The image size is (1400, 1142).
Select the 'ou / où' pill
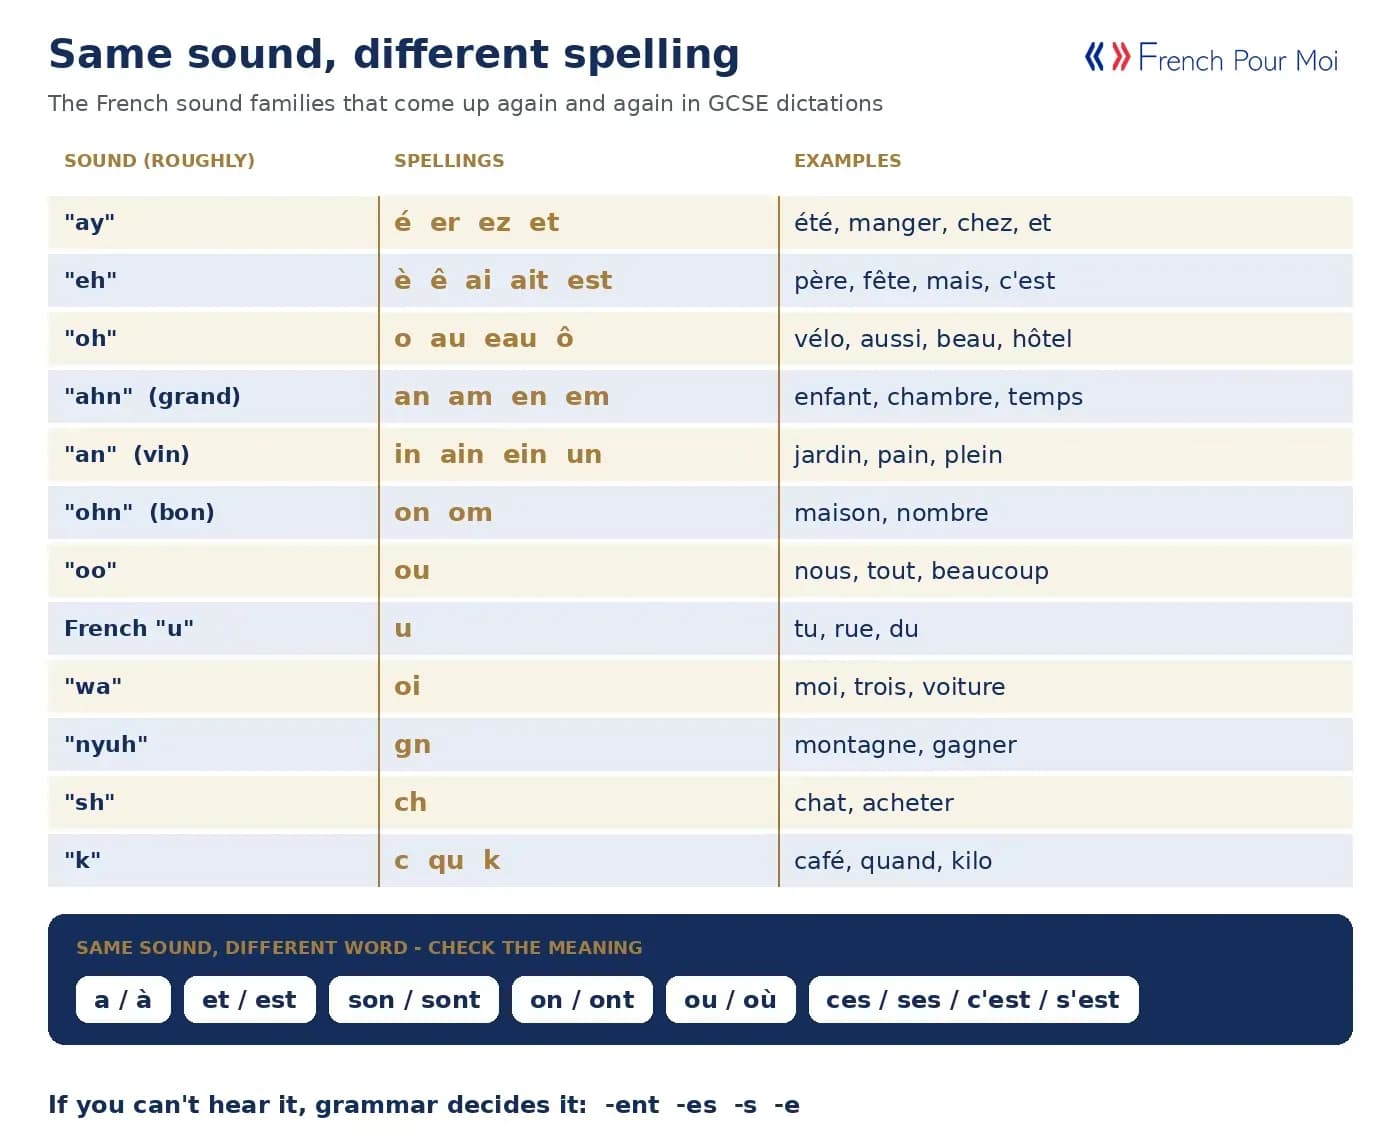[x=730, y=999]
